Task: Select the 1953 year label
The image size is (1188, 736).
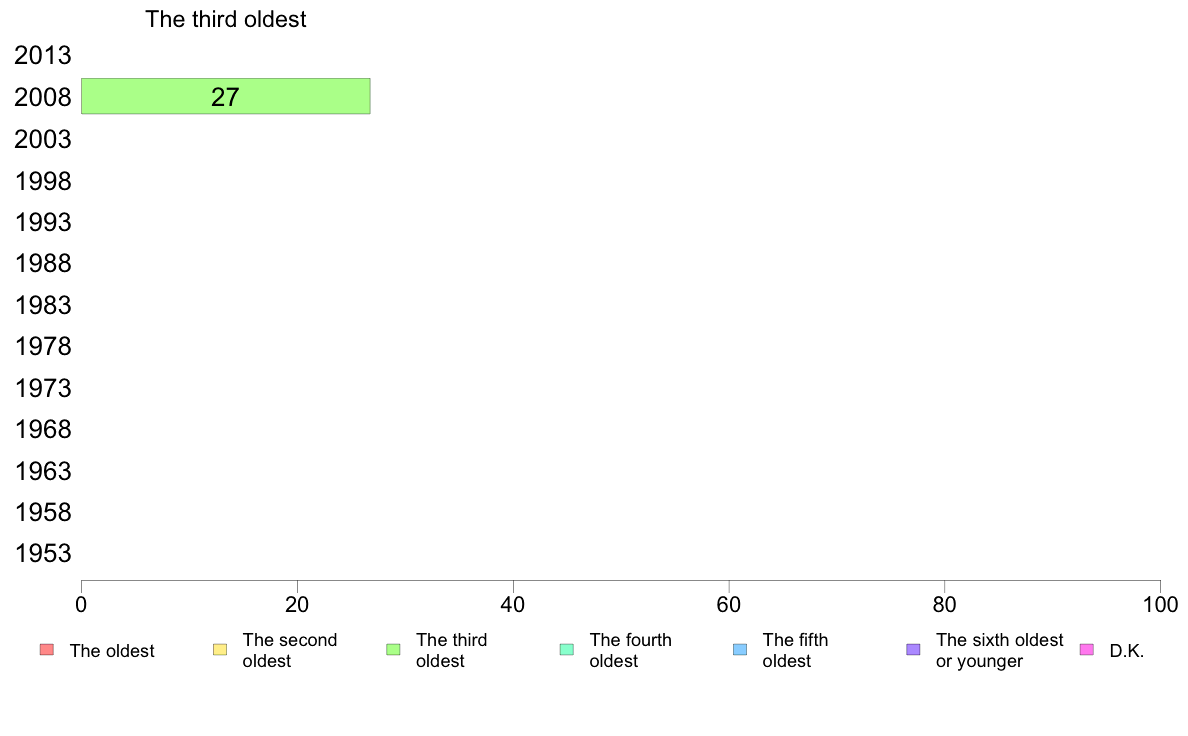Action: tap(42, 553)
